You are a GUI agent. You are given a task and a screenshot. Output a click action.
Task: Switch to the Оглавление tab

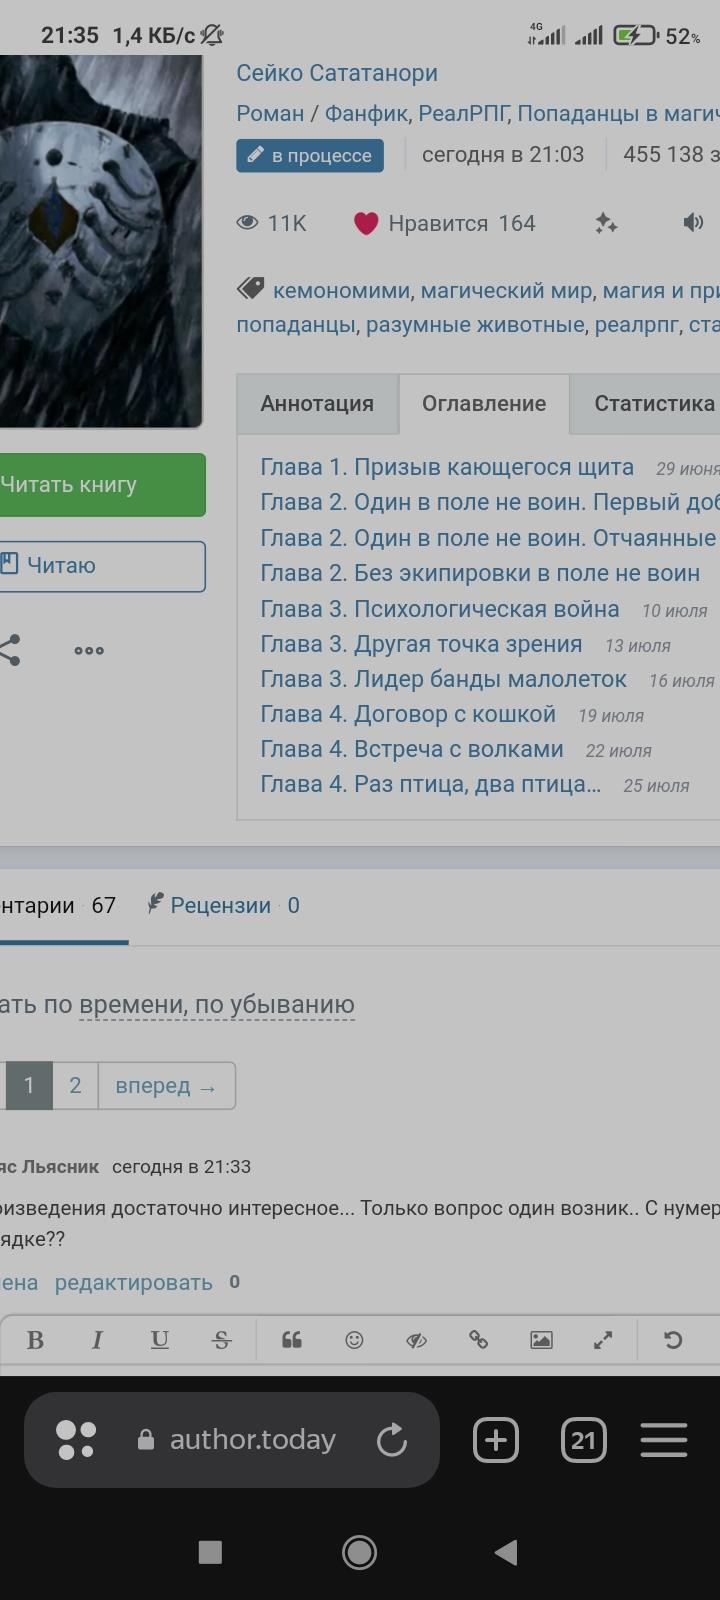coord(484,404)
